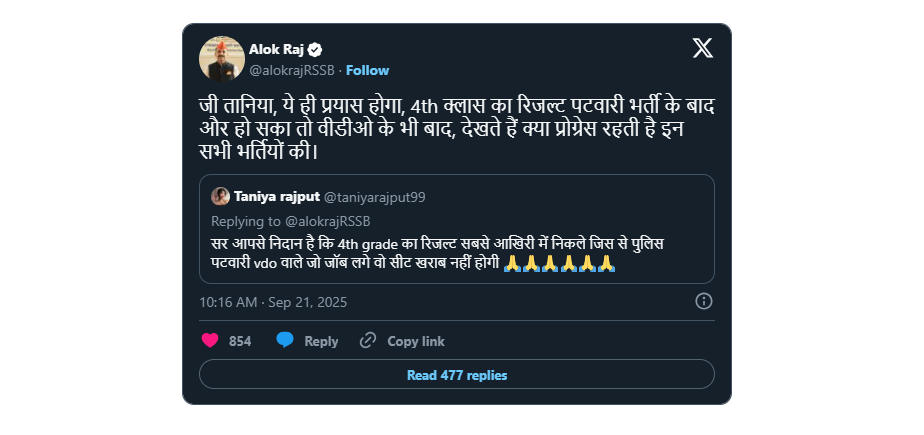Click the blue reply bubble icon
Viewport: 924px width, 435px height.
coord(285,341)
